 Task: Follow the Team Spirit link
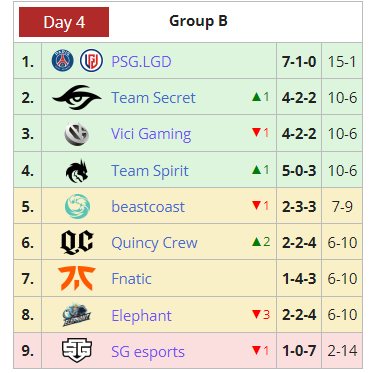tap(150, 171)
